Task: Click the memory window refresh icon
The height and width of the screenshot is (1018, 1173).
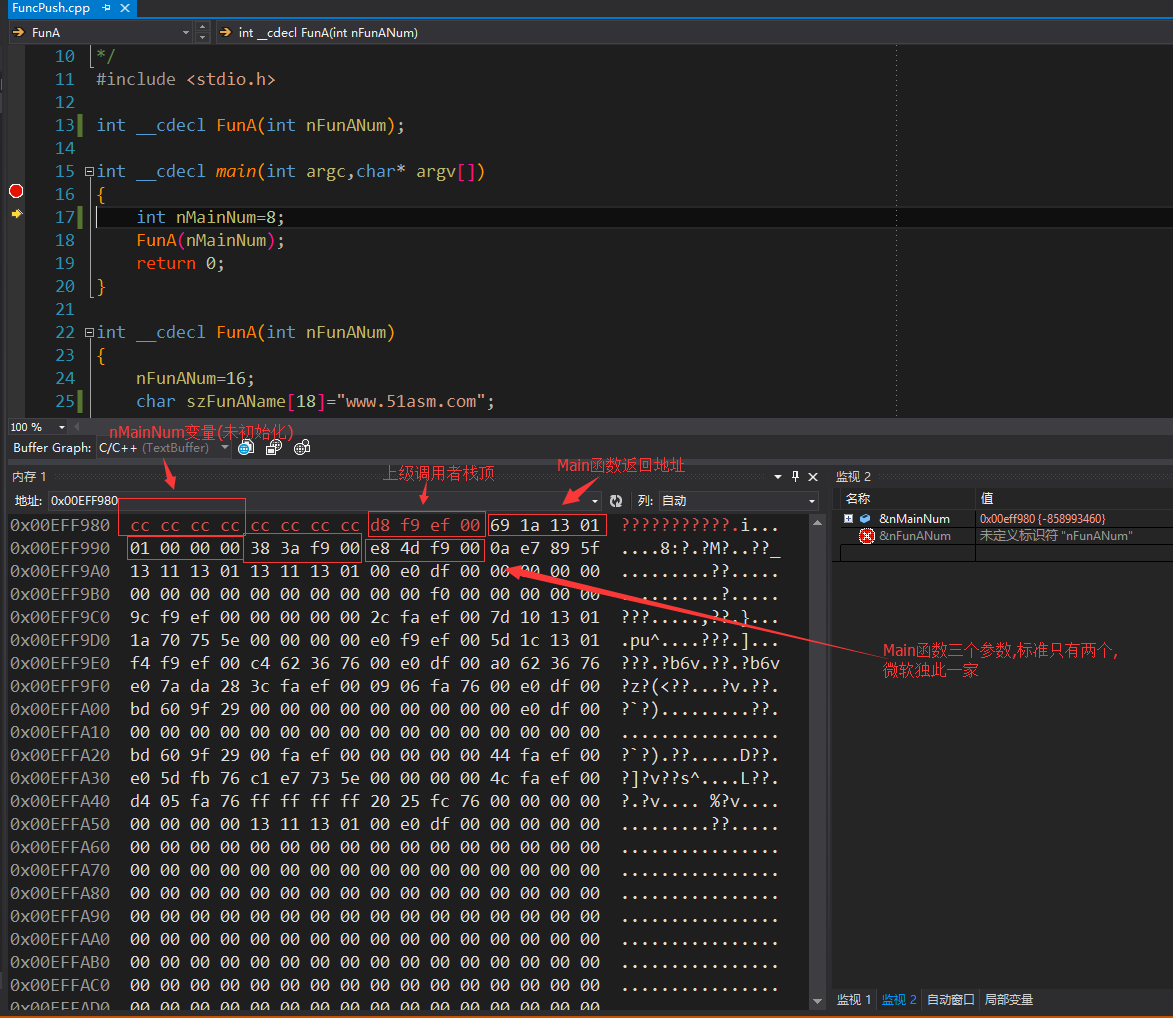Action: click(616, 501)
